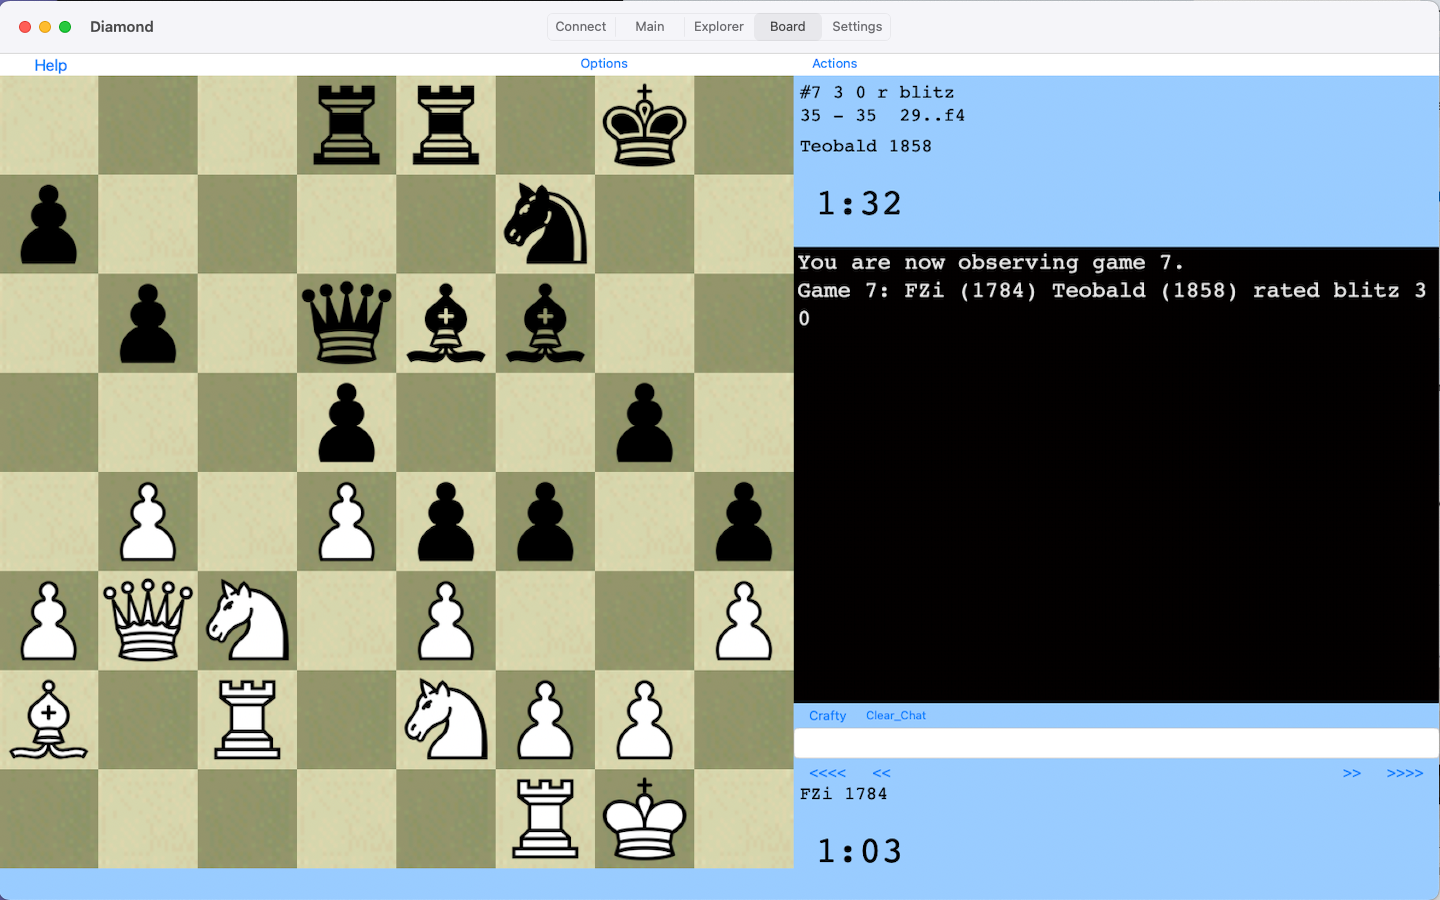Pick the black knight on f7
1440x900 pixels.
tap(546, 224)
